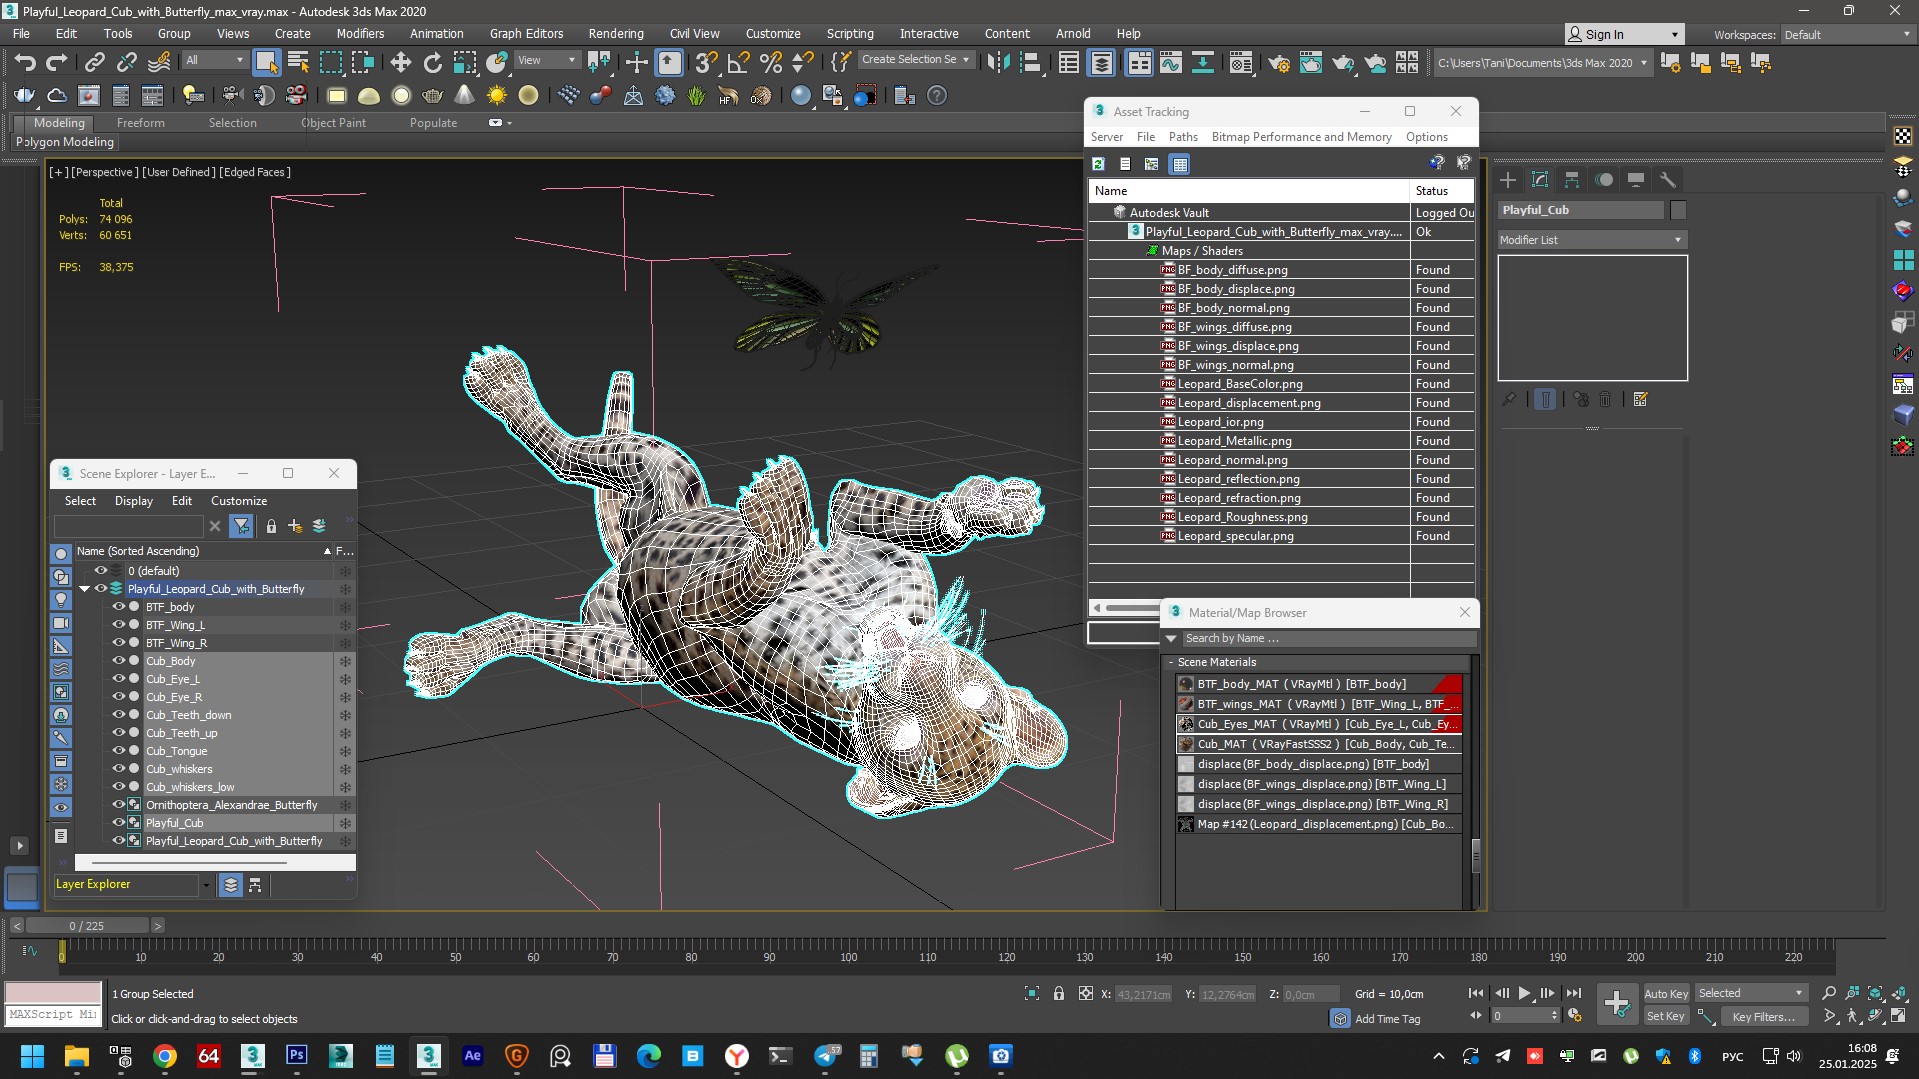
Task: Click the Undo arrow icon
Action: (x=25, y=63)
